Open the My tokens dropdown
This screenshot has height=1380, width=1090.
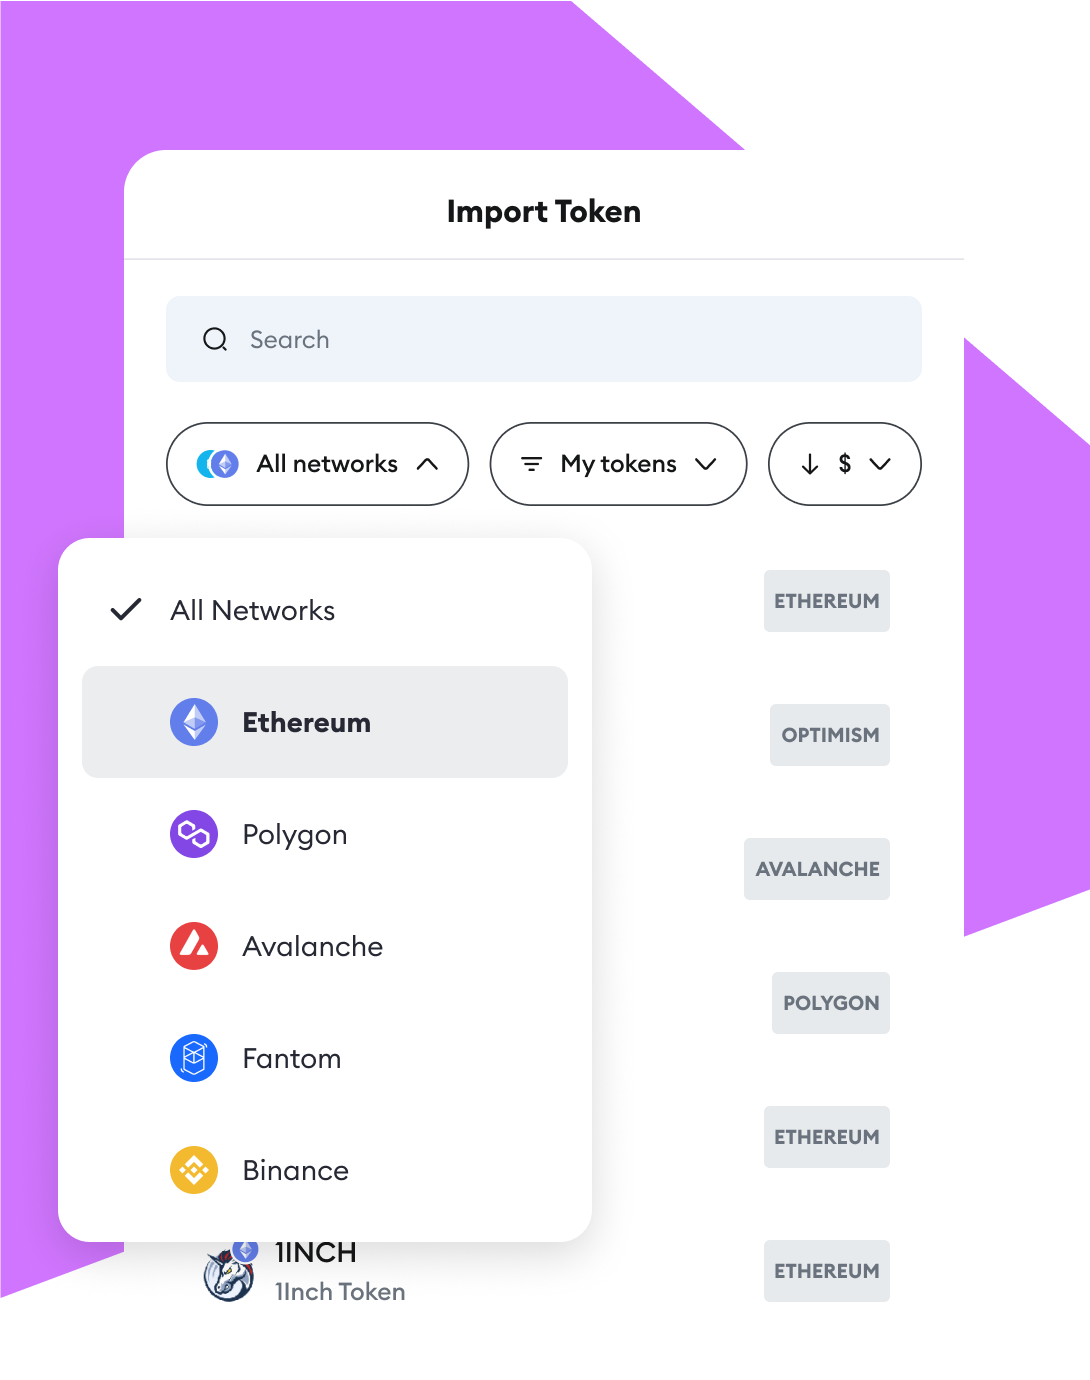tap(618, 464)
